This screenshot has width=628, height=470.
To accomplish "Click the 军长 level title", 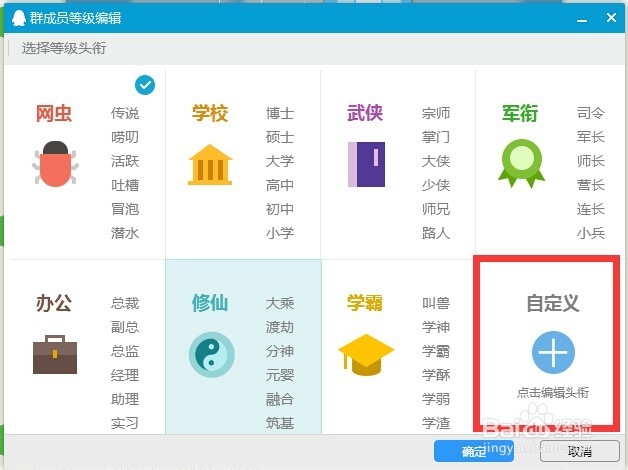I will [x=591, y=137].
